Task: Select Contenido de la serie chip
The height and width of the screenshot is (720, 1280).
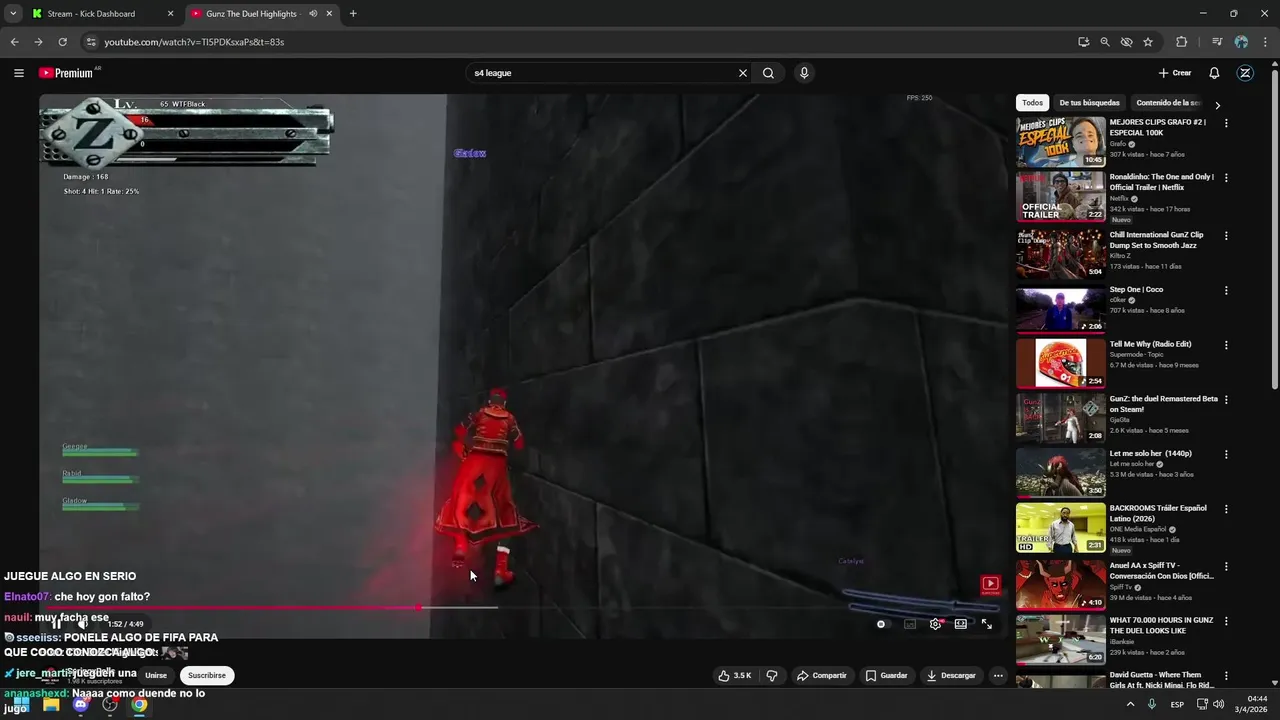Action: (1168, 103)
